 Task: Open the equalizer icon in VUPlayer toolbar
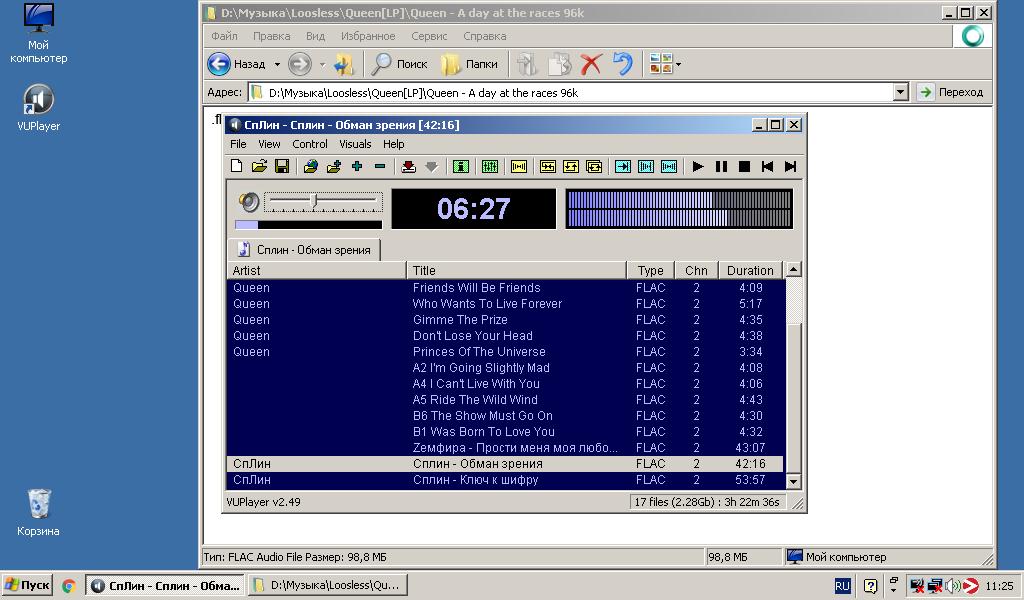(490, 166)
